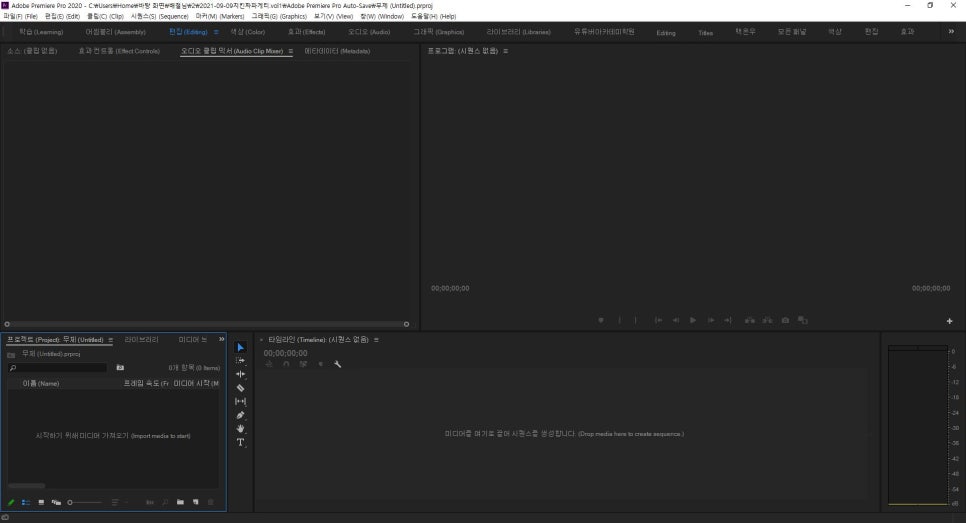
Task: Switch to the 색상 (Color) workspace
Action: [248, 32]
